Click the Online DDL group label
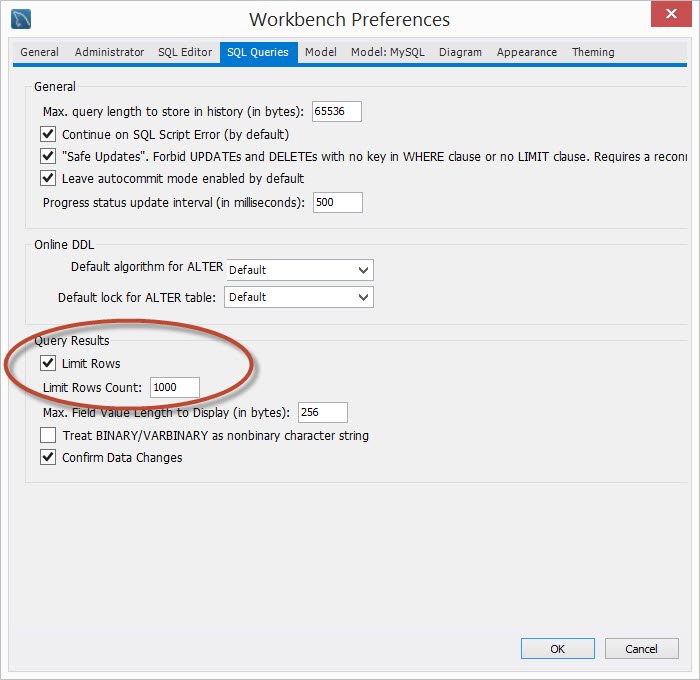Viewport: 700px width, 680px height. [64, 245]
